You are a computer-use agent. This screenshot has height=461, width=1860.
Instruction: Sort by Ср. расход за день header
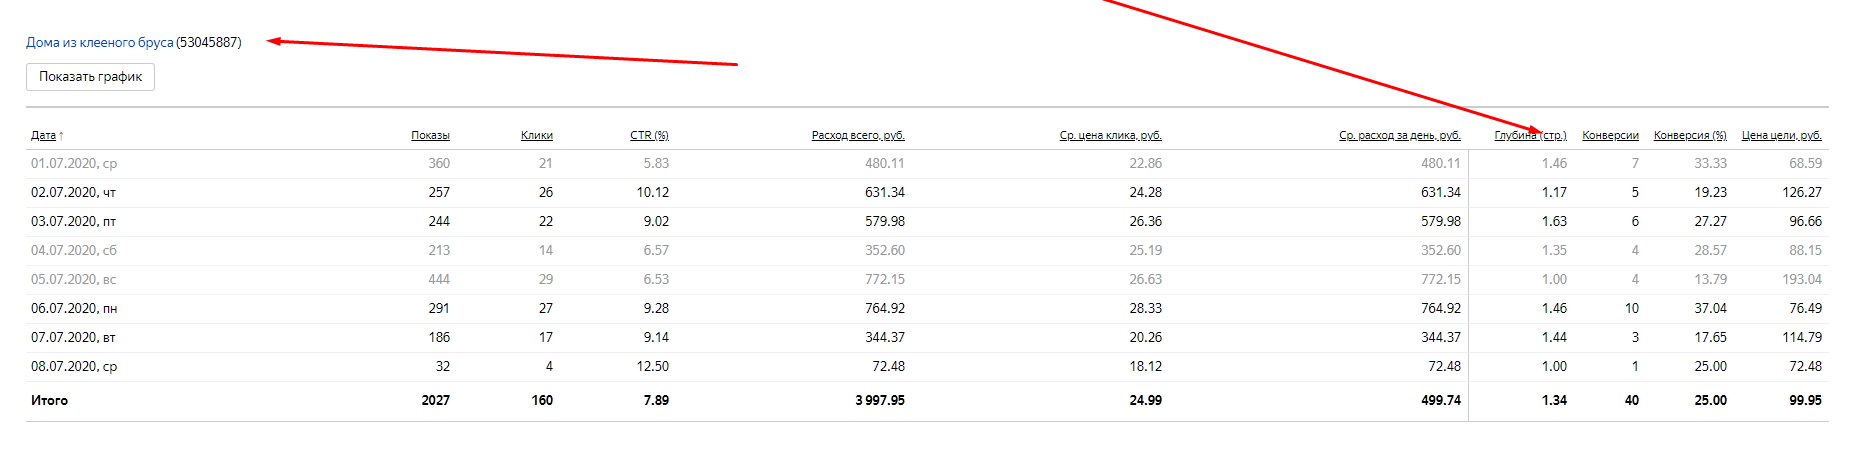coord(1399,135)
